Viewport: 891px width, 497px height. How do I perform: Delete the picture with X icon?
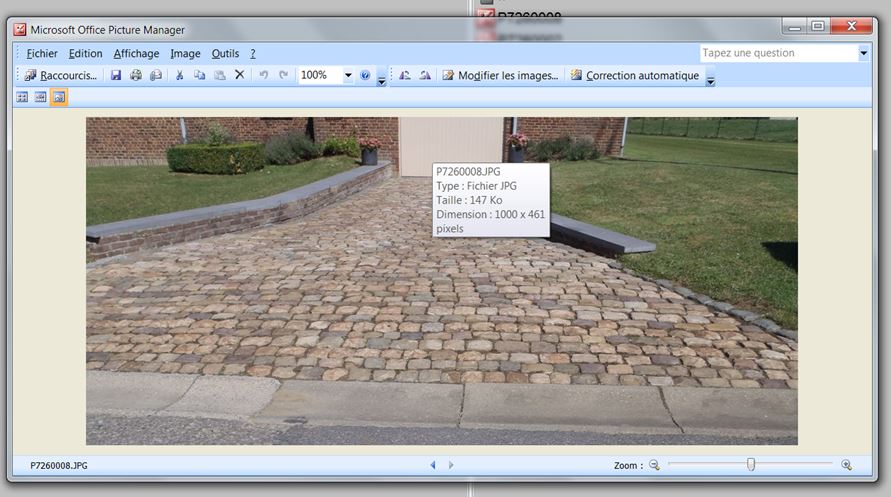[x=240, y=74]
